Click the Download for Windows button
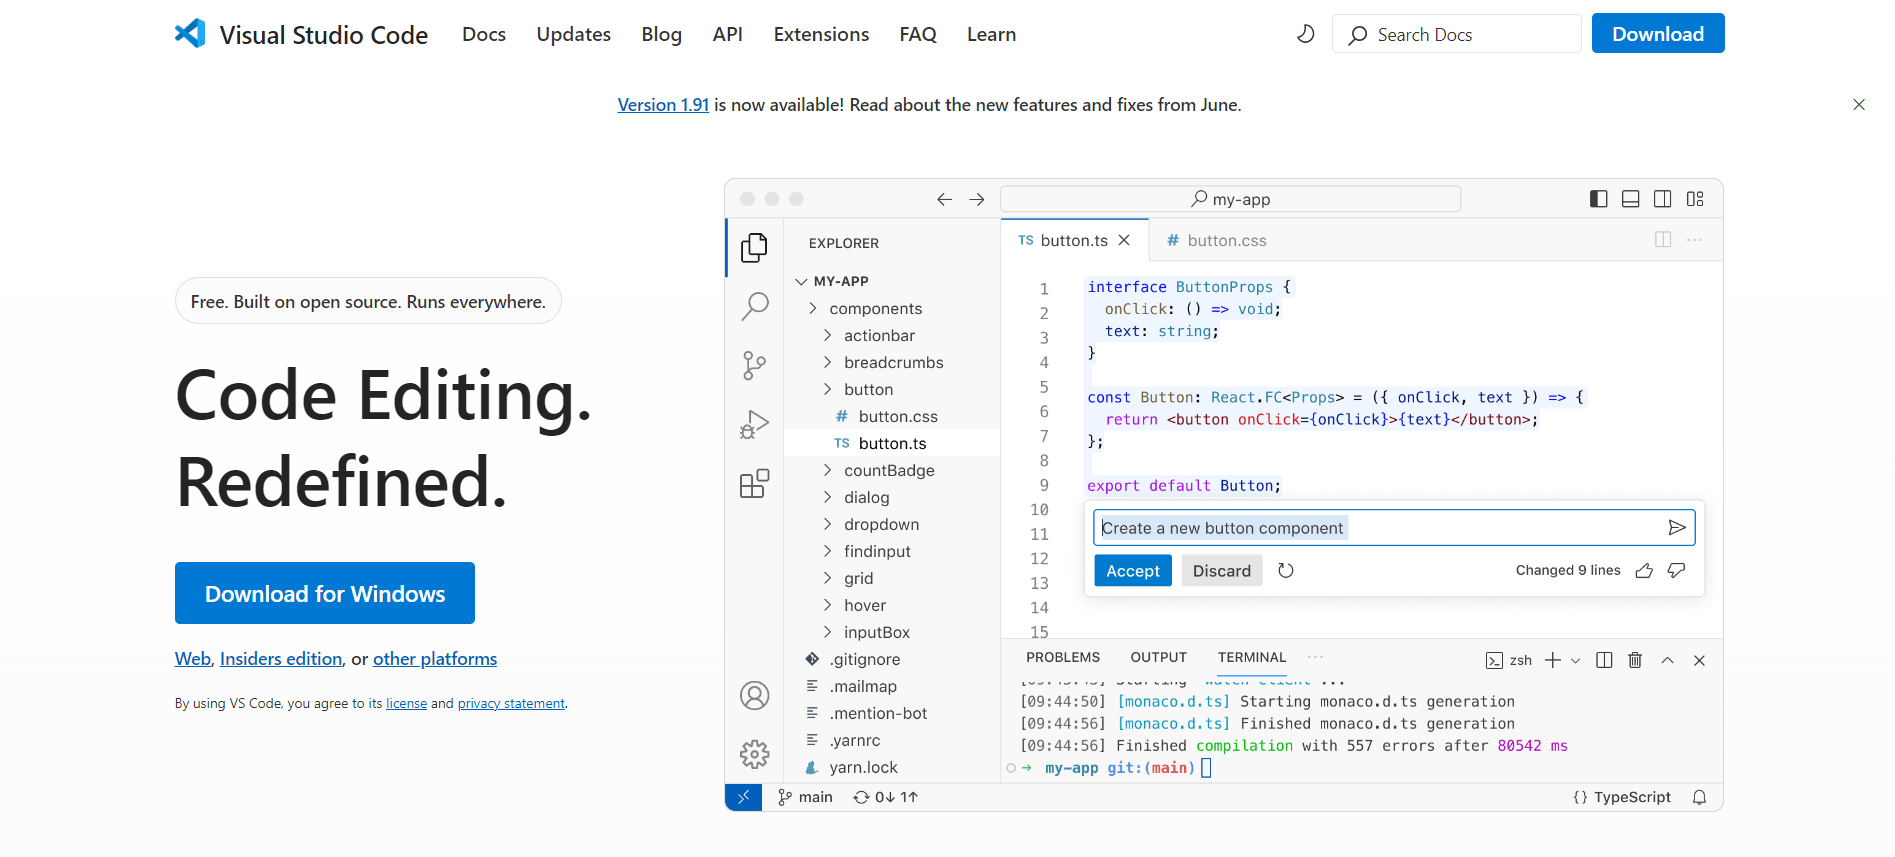 coord(325,593)
